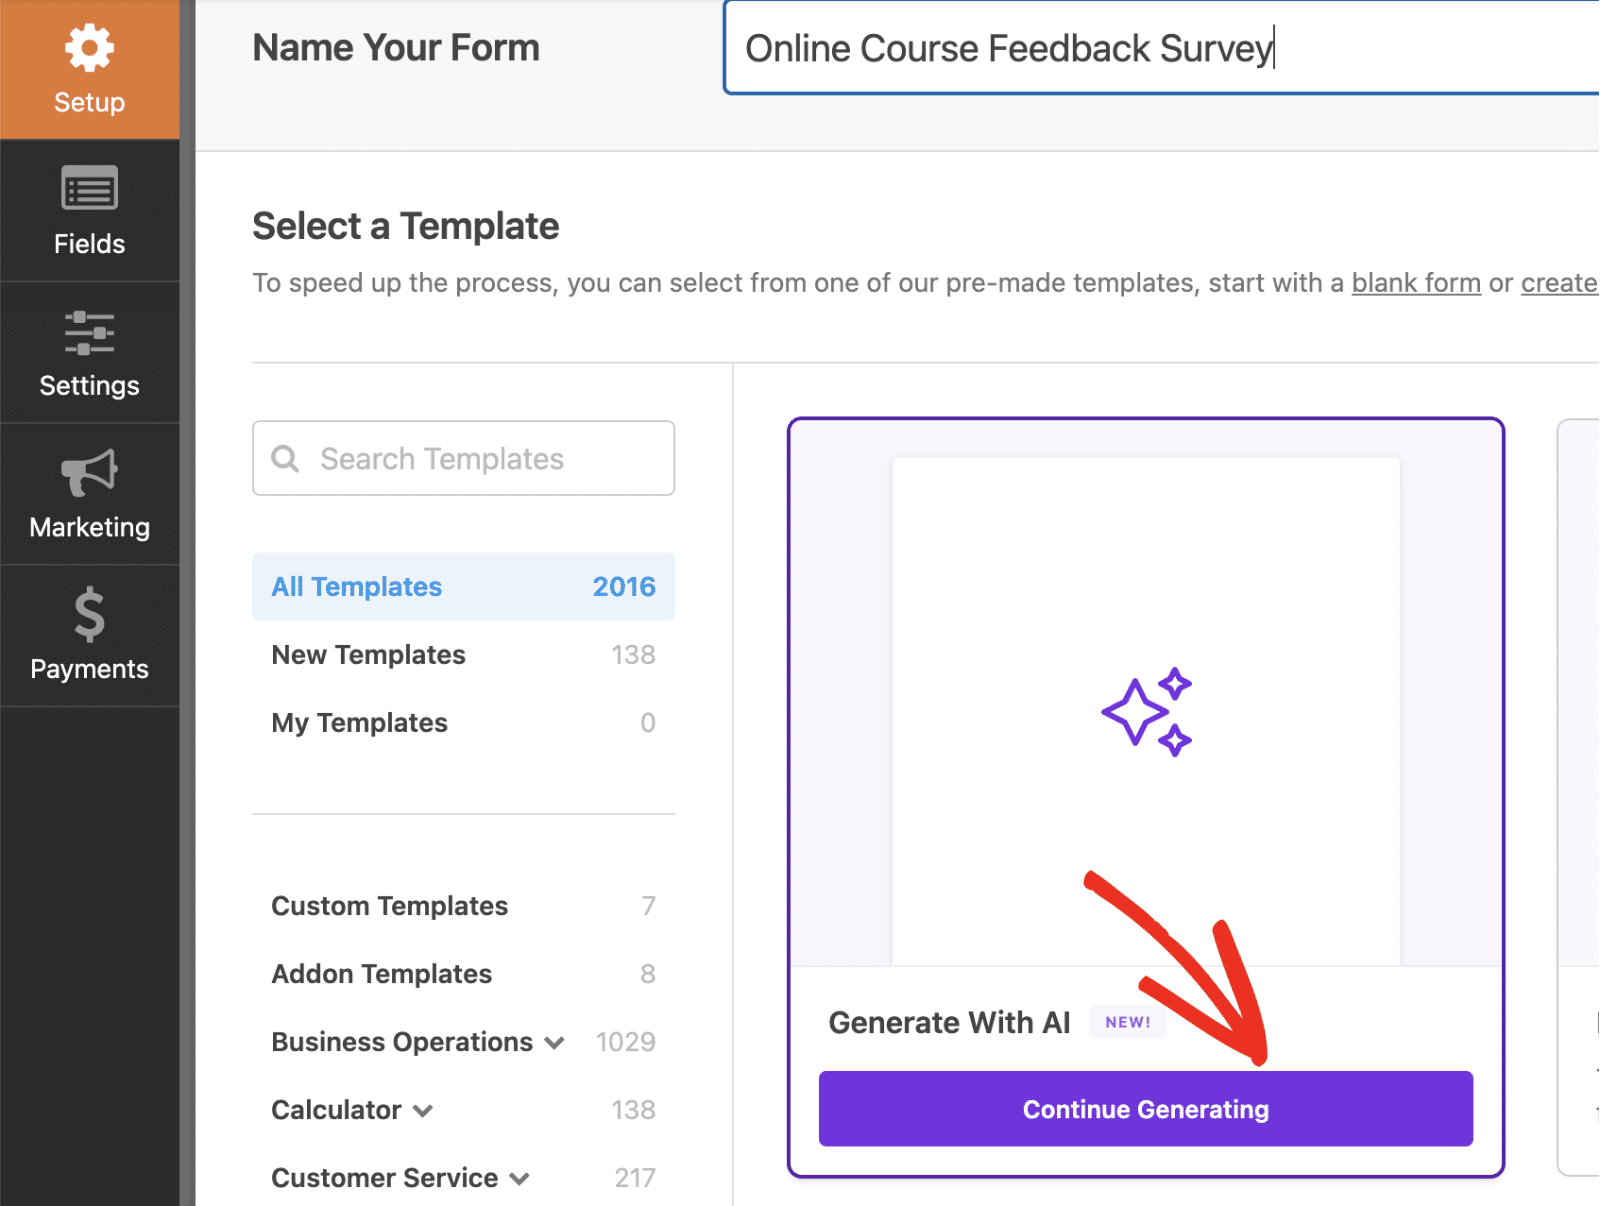1600x1206 pixels.
Task: Expand Business Operations category
Action: 555,1043
